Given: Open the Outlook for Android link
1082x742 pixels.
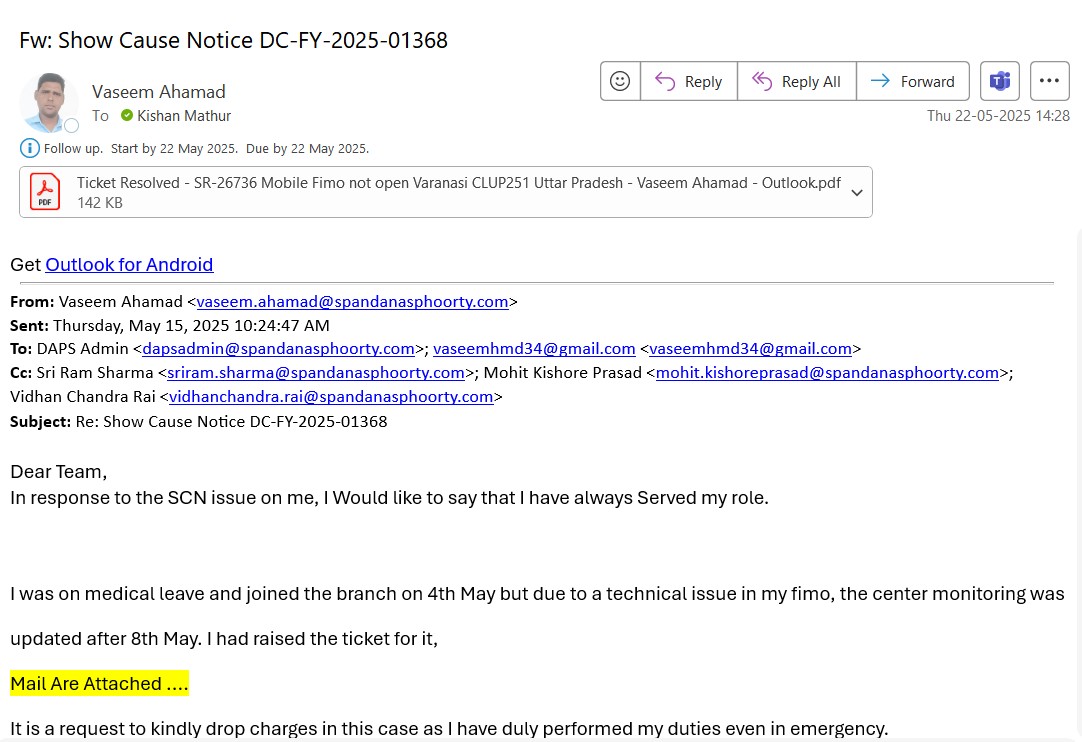Looking at the screenshot, I should click(x=129, y=265).
